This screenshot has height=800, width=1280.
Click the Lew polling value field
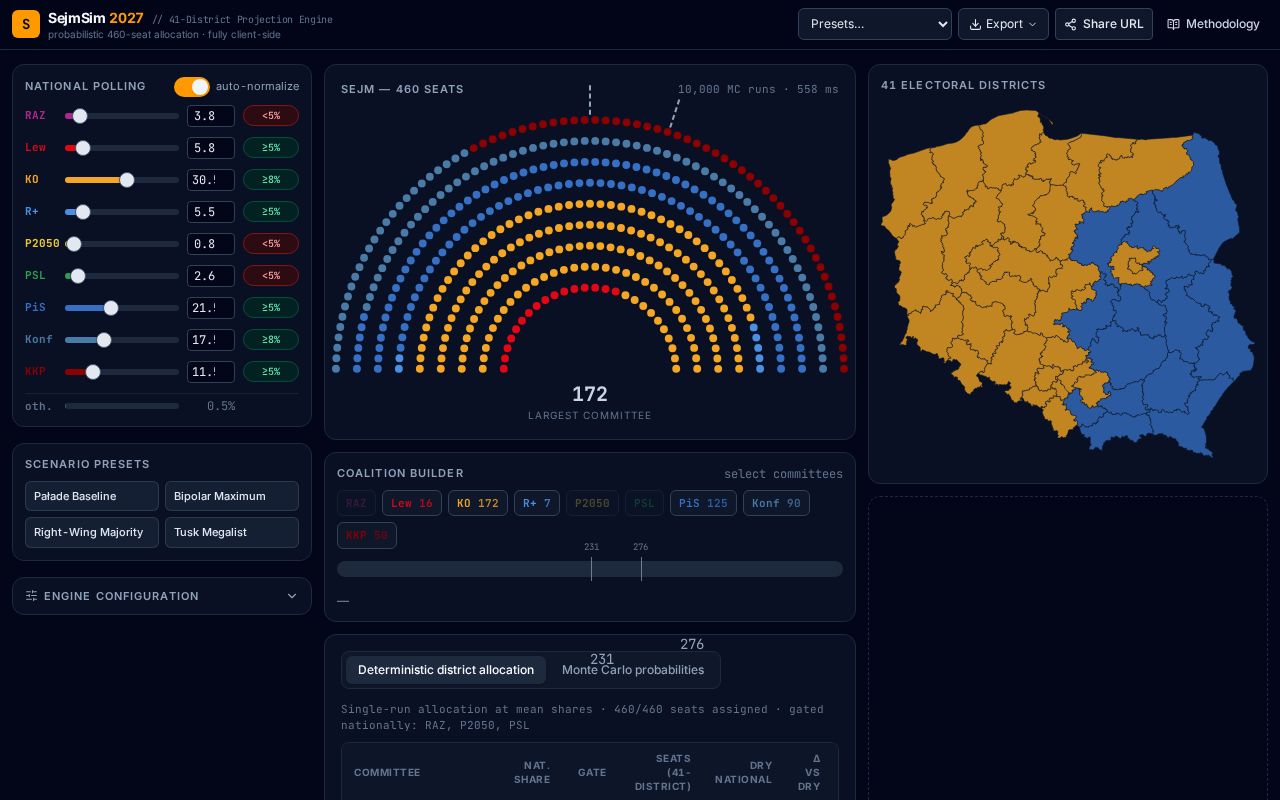pos(211,148)
